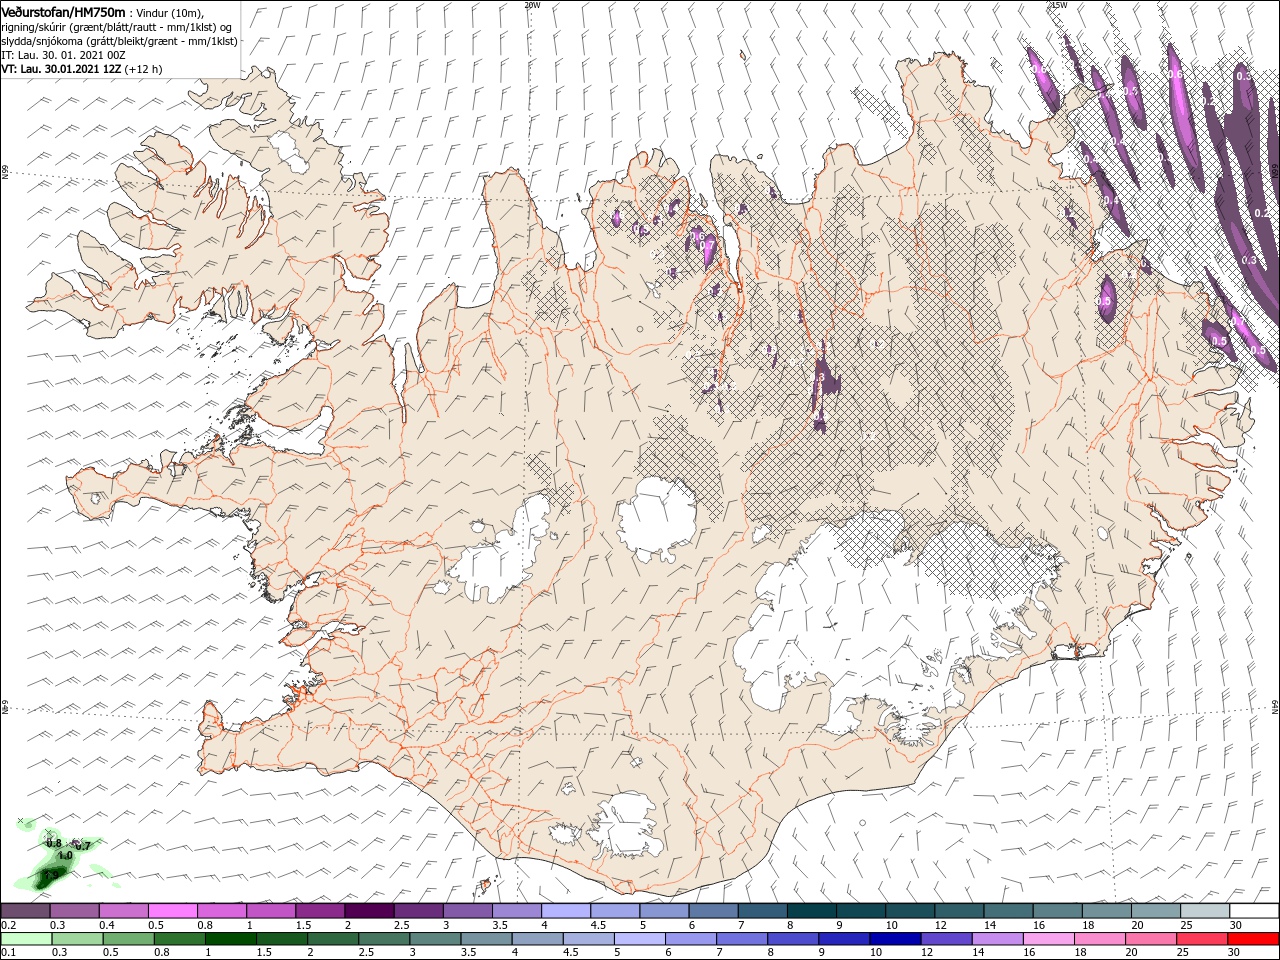The width and height of the screenshot is (1280, 960).
Task: Pick the darkest green rain swatch for 1–1.5 mm
Action: click(230, 939)
